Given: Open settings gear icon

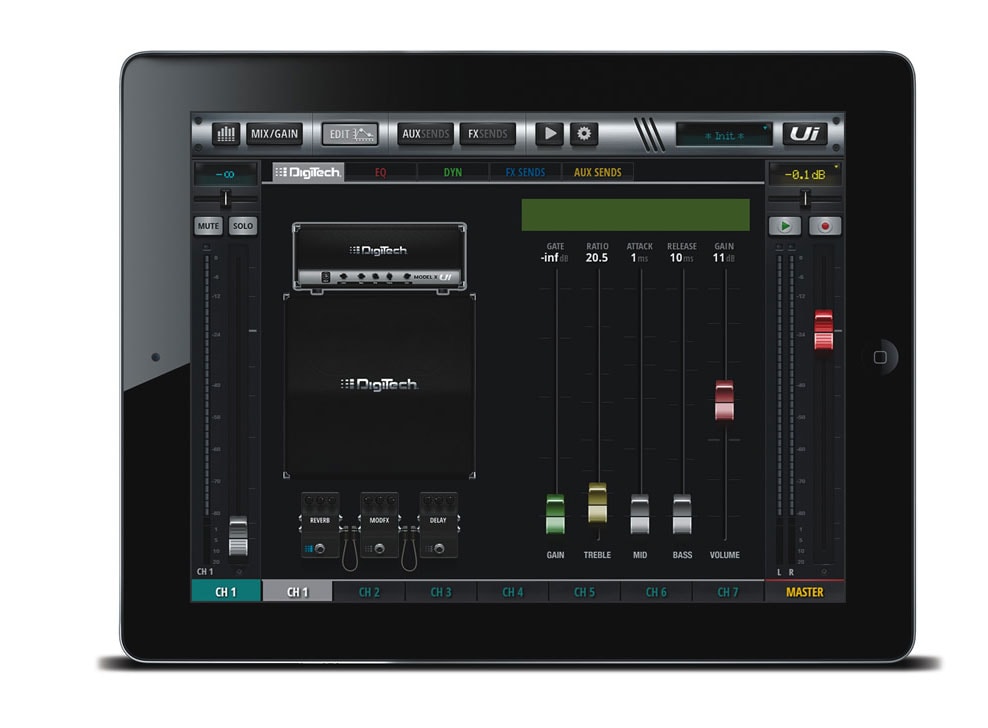Looking at the screenshot, I should coord(584,134).
